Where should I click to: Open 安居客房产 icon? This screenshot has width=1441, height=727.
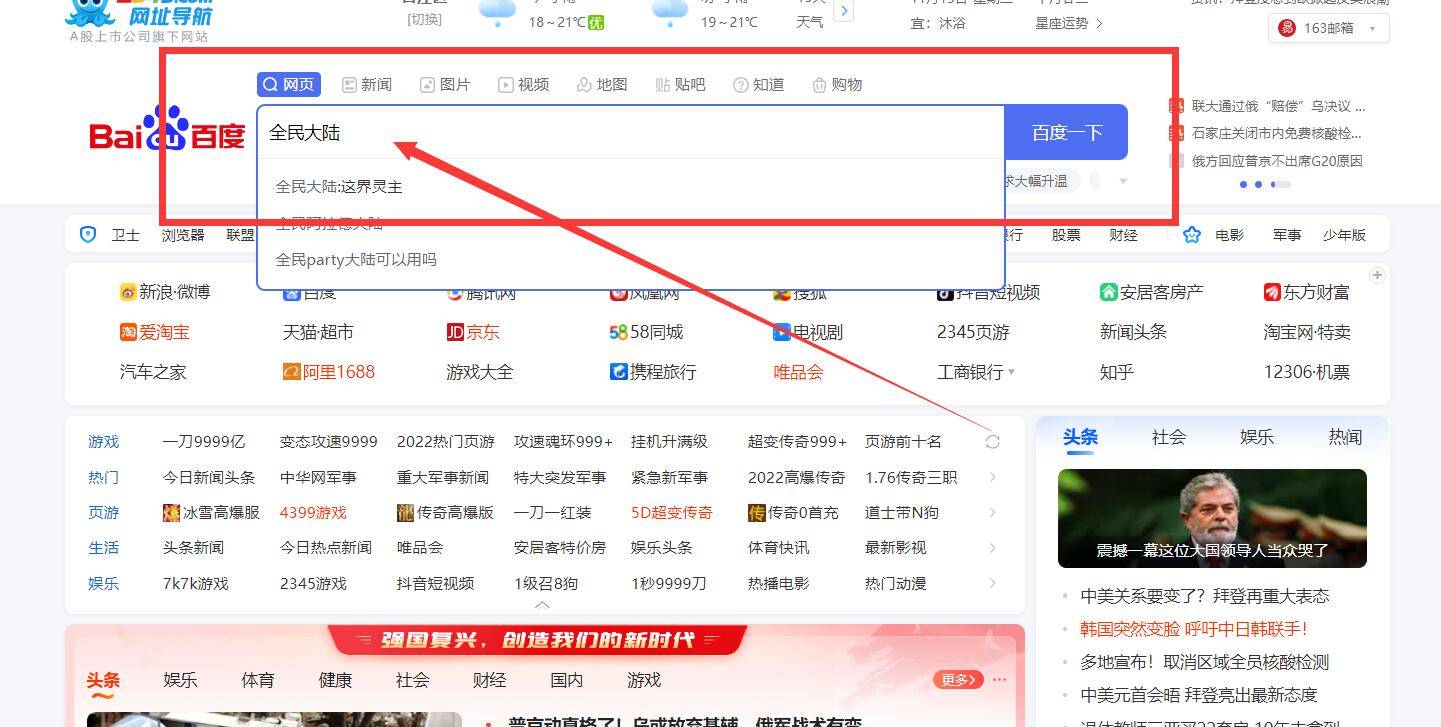click(1108, 292)
